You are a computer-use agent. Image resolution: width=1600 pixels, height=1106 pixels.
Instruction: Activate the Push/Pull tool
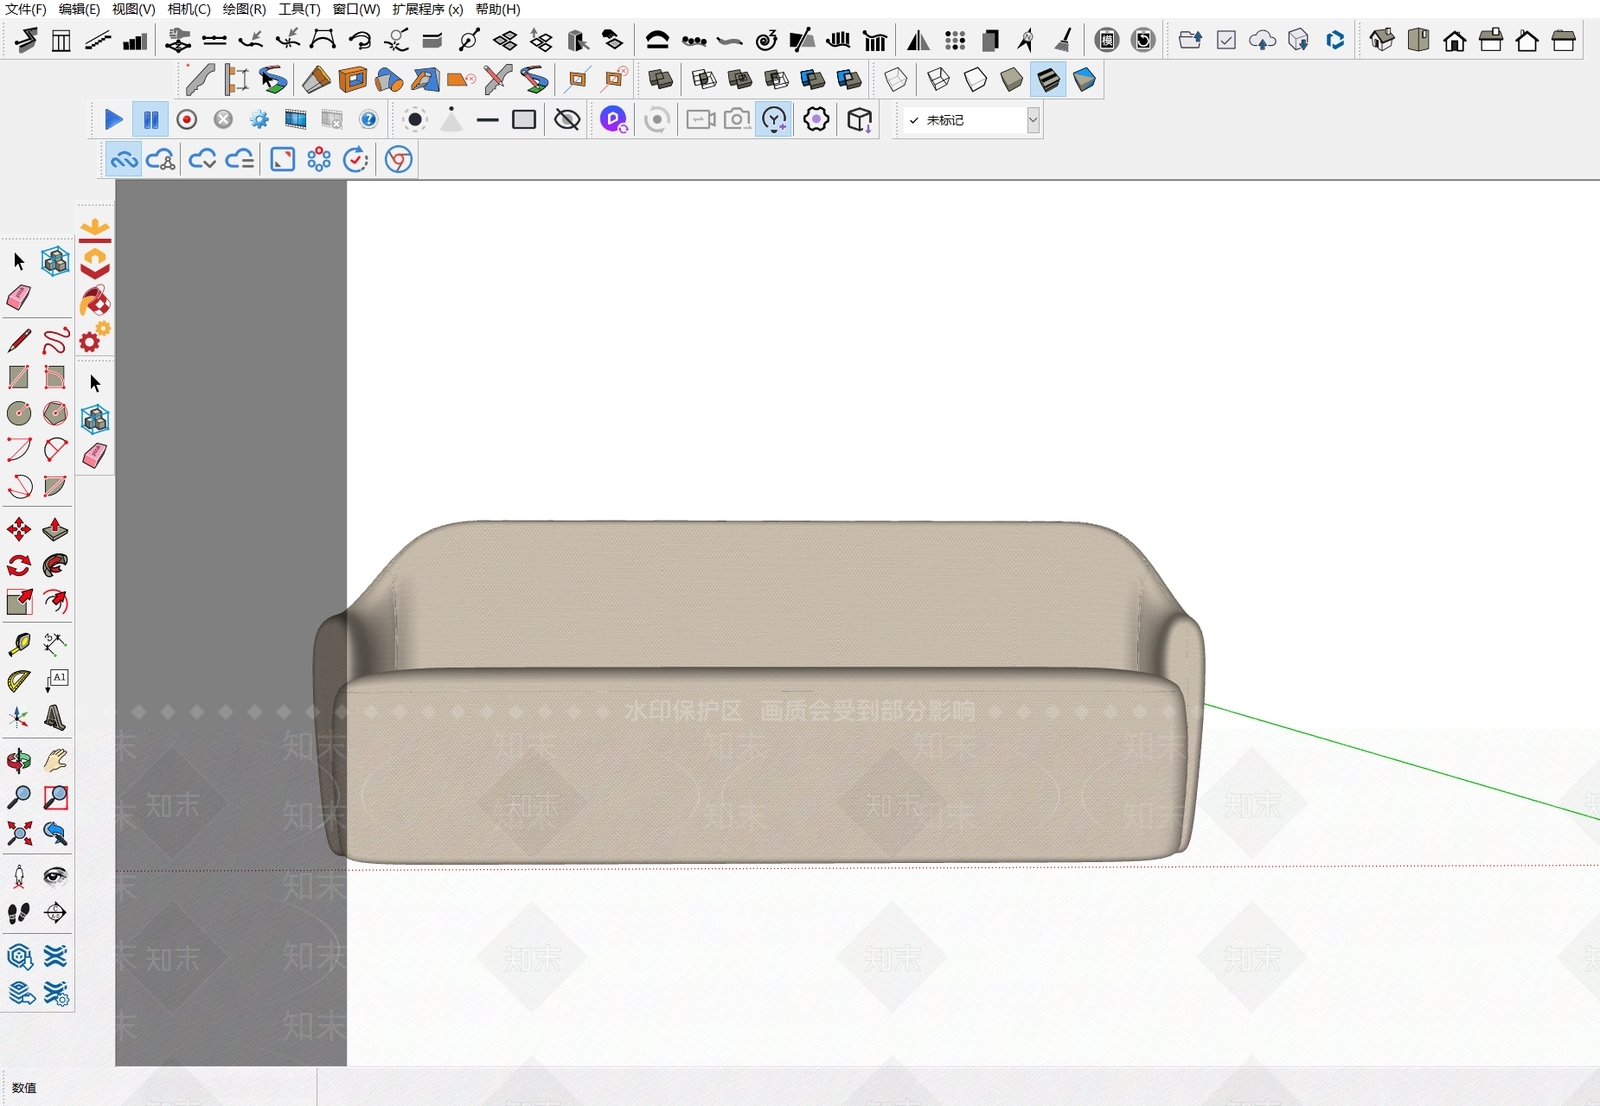click(x=55, y=529)
